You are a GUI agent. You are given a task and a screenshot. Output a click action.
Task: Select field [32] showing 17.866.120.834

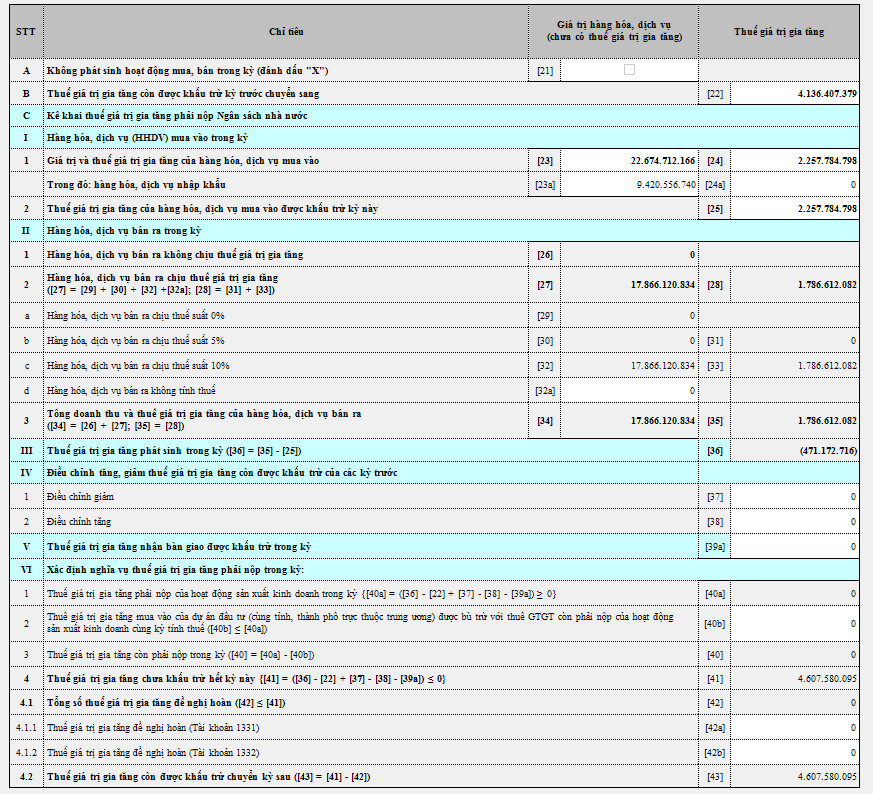coord(629,366)
